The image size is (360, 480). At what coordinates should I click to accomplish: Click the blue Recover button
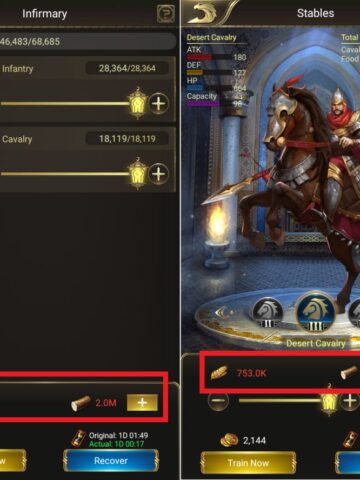(111, 460)
